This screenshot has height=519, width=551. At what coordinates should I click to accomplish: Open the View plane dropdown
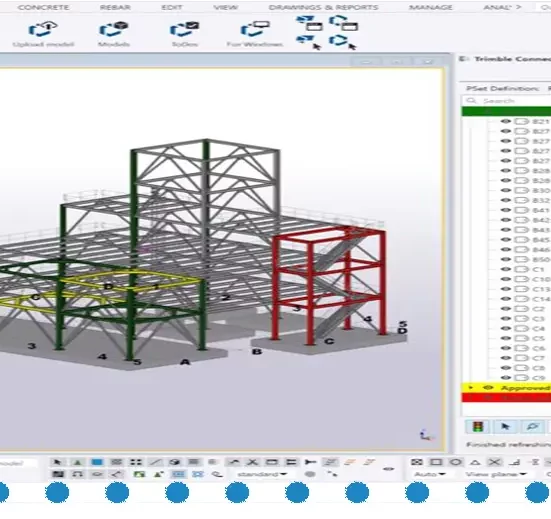click(x=496, y=474)
